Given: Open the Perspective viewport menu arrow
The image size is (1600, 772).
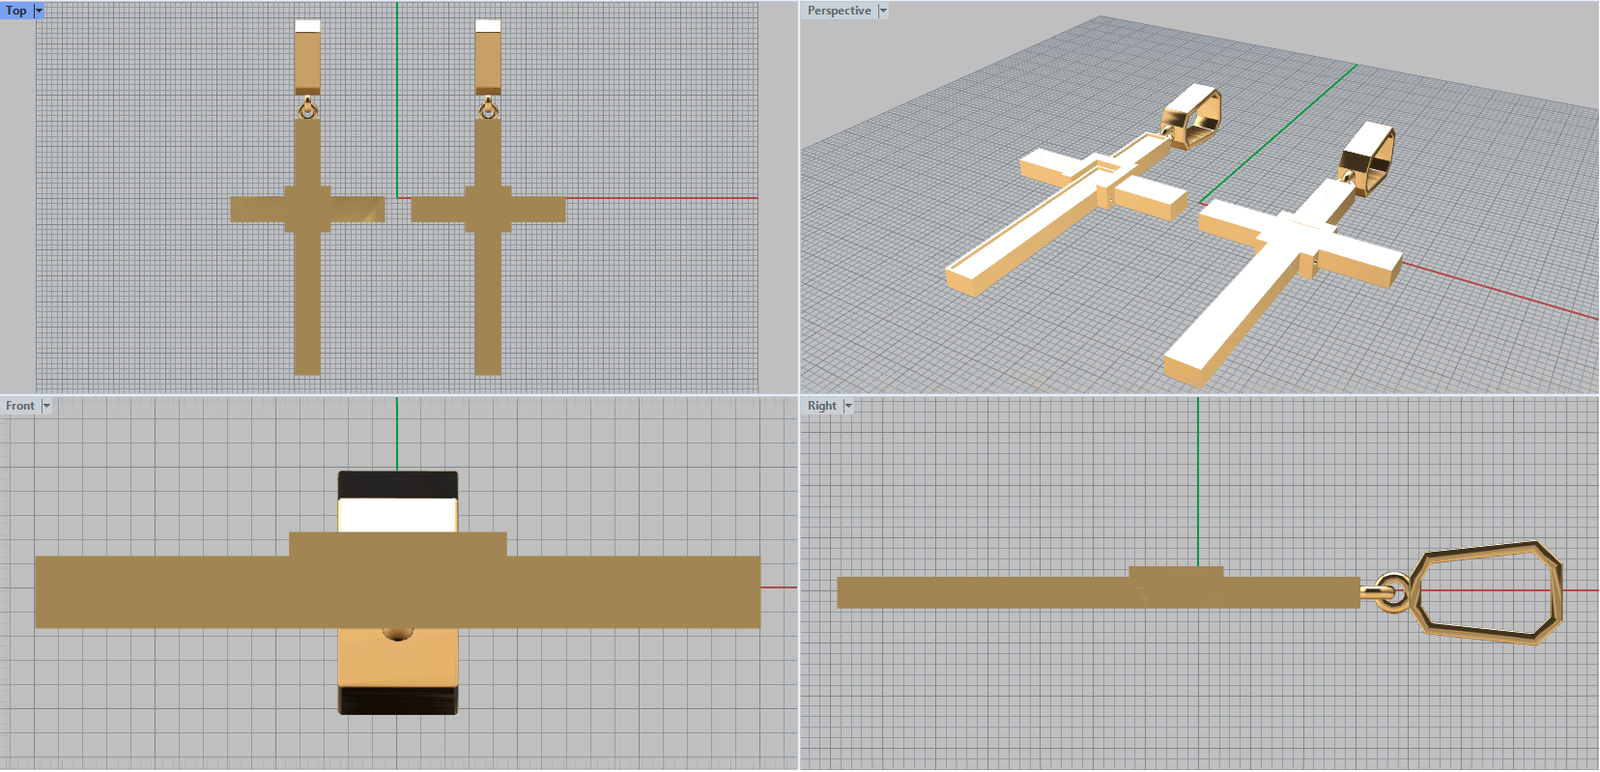Looking at the screenshot, I should (883, 11).
